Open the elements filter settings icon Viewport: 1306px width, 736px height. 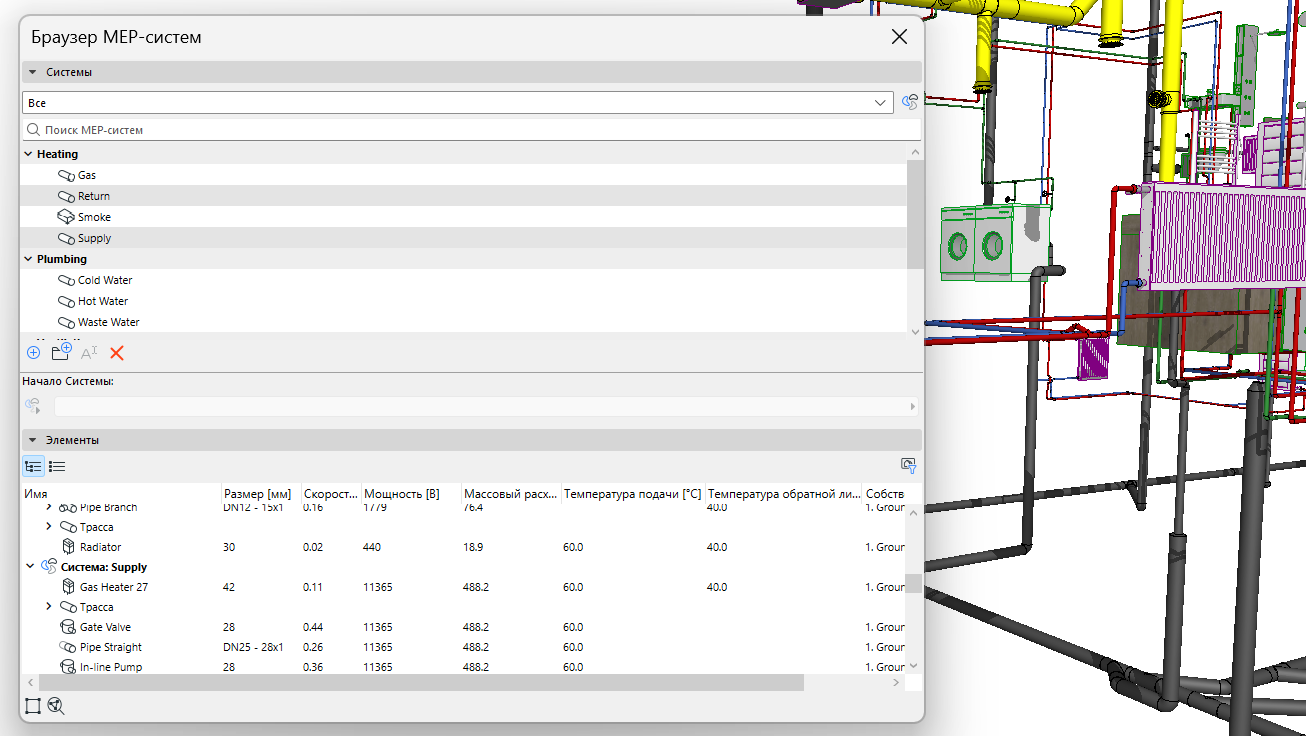coord(908,465)
